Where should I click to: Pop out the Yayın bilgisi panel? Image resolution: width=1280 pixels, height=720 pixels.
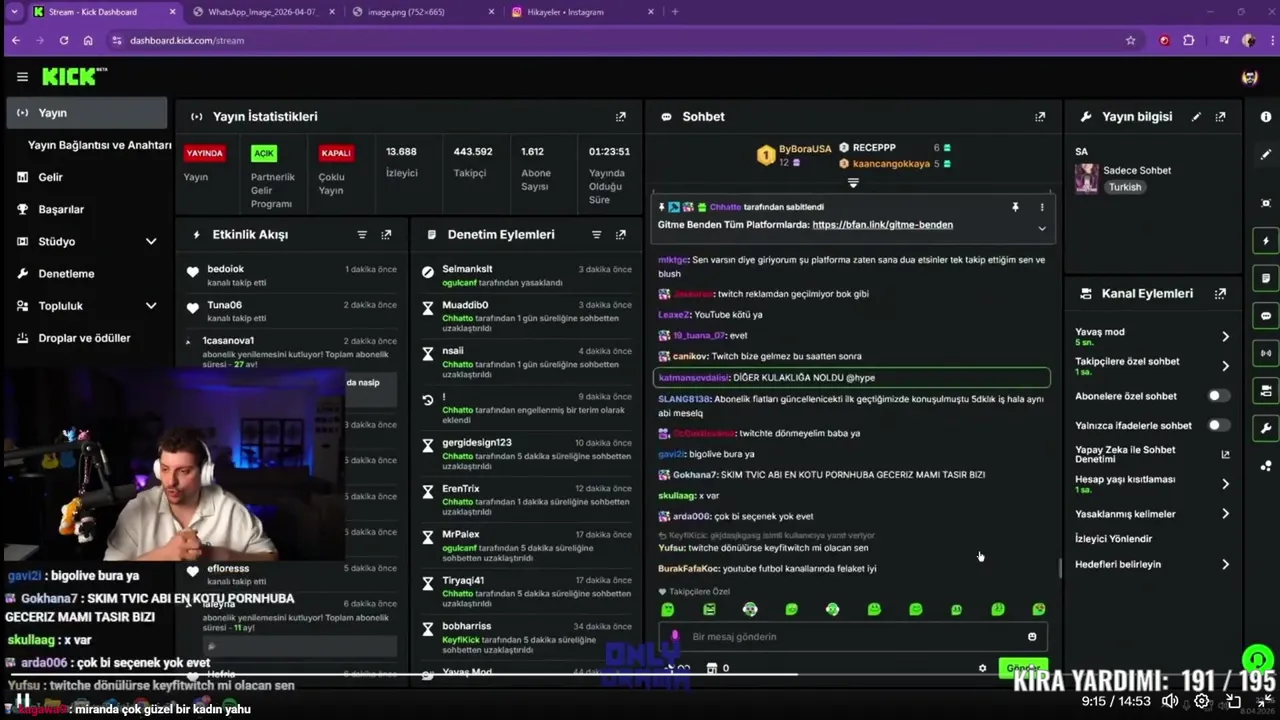1220,117
